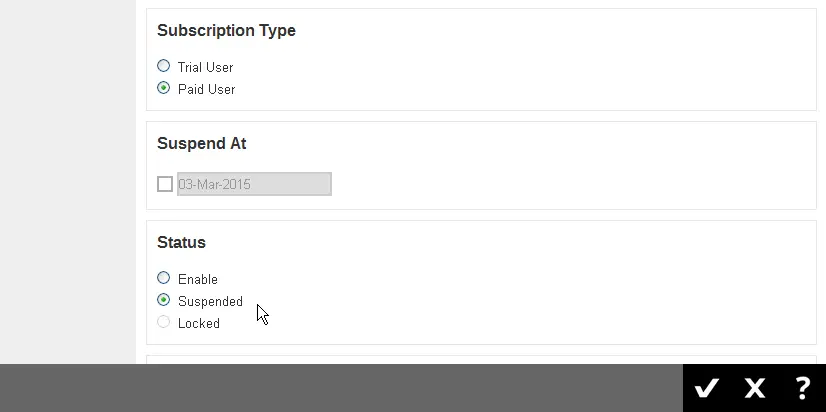Click the "Locked" label text

click(x=199, y=323)
